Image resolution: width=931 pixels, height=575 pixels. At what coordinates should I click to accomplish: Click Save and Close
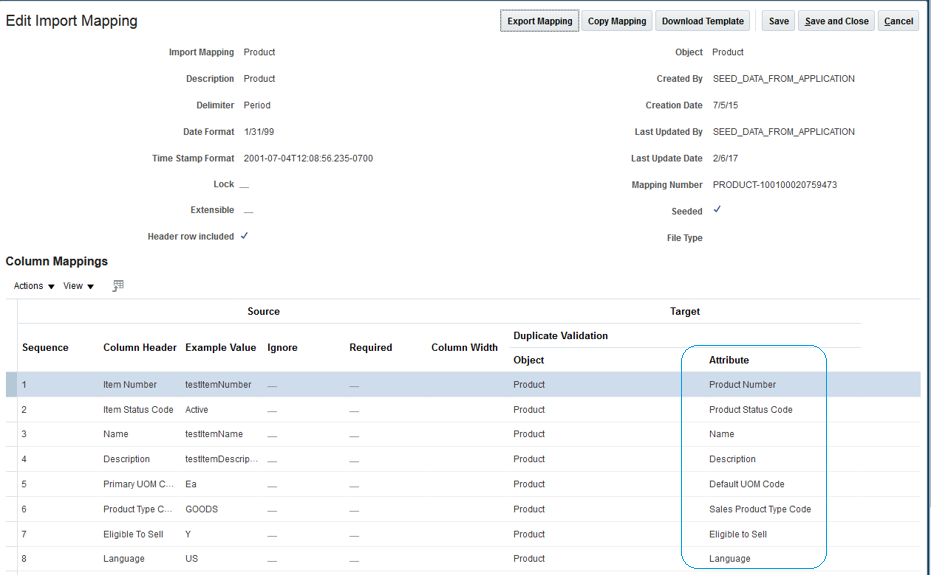coord(837,21)
